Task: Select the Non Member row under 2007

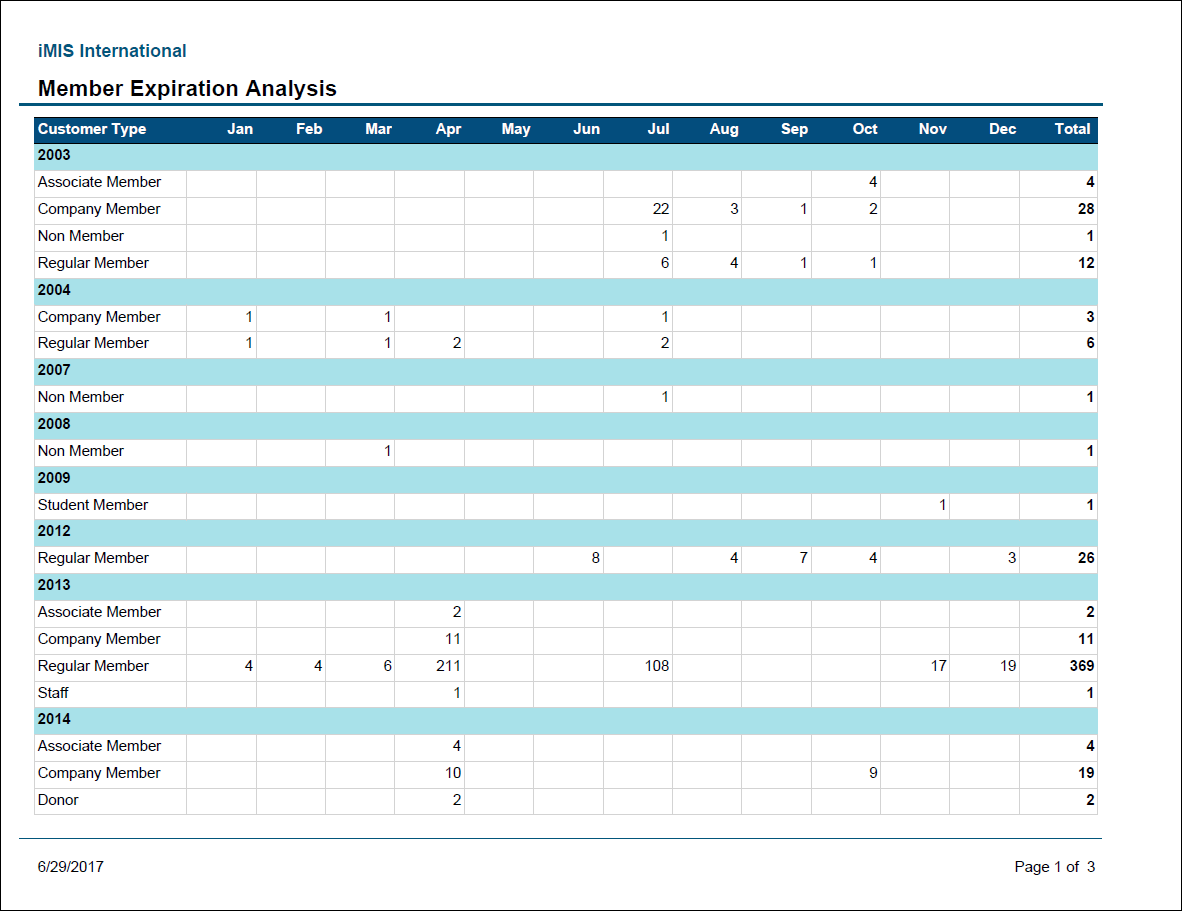Action: pyautogui.click(x=80, y=397)
